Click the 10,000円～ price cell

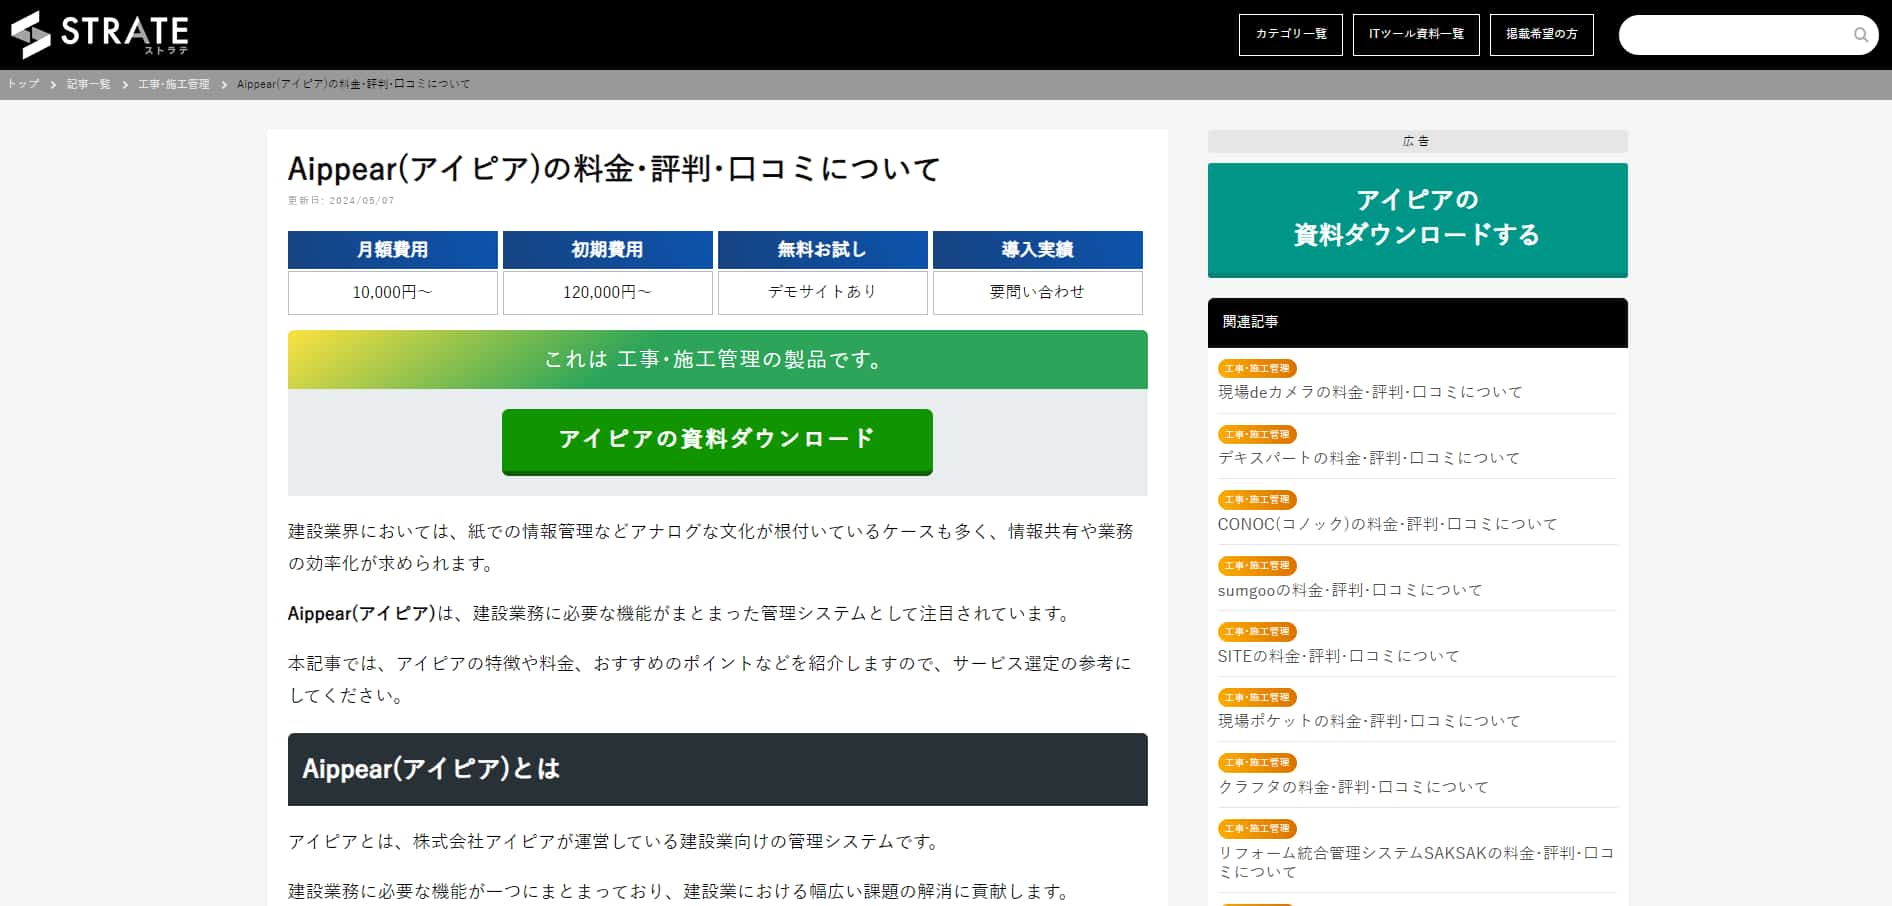tap(393, 293)
